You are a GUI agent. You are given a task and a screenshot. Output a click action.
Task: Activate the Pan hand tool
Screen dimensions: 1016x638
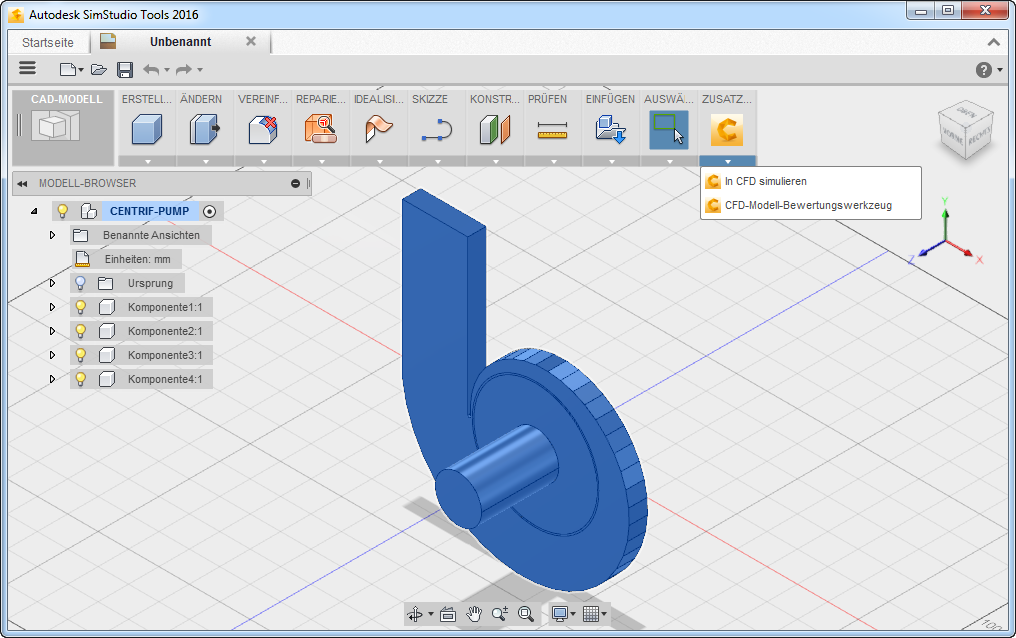[x=474, y=613]
